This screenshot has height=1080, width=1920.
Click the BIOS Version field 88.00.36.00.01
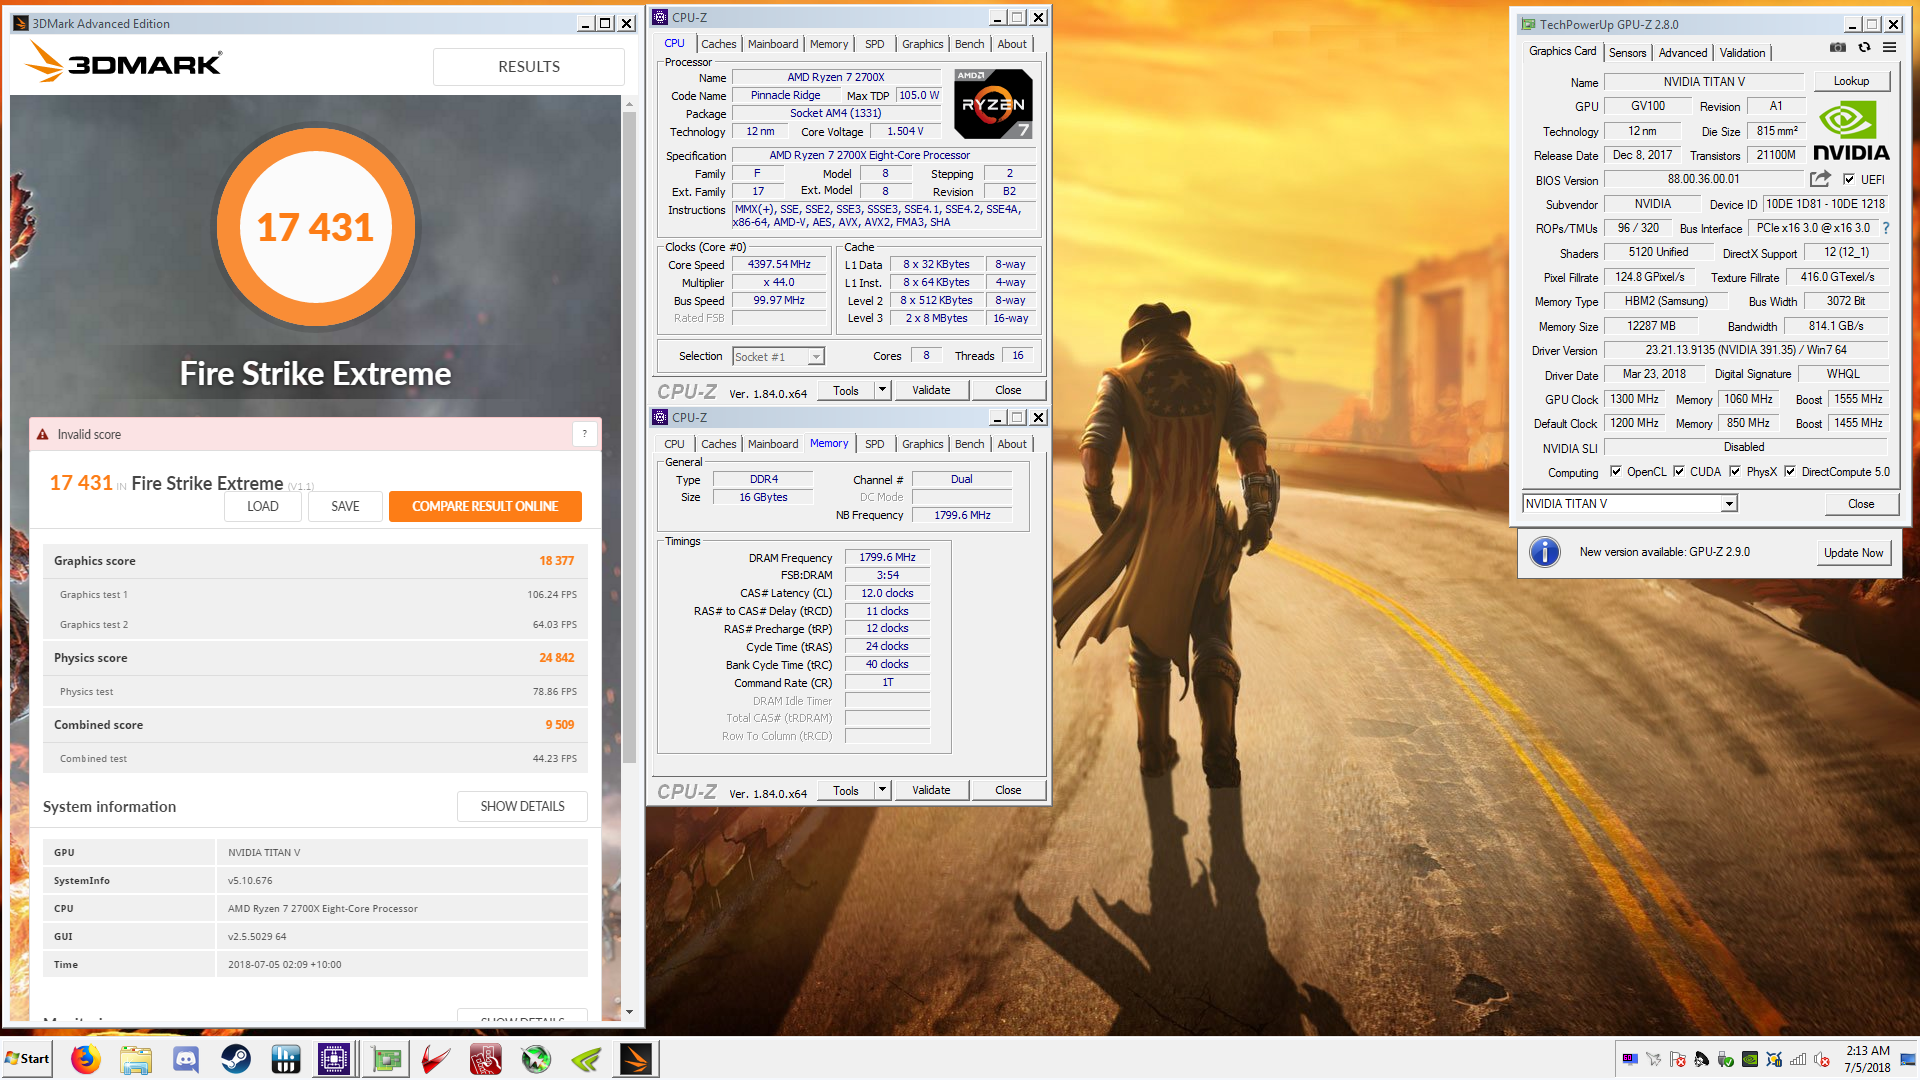1703,179
